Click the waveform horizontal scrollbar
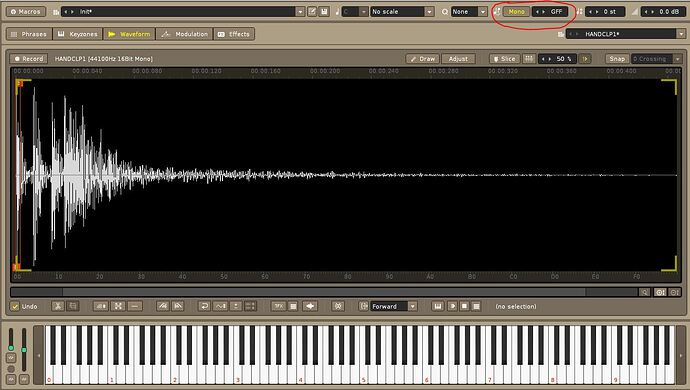 (324, 292)
